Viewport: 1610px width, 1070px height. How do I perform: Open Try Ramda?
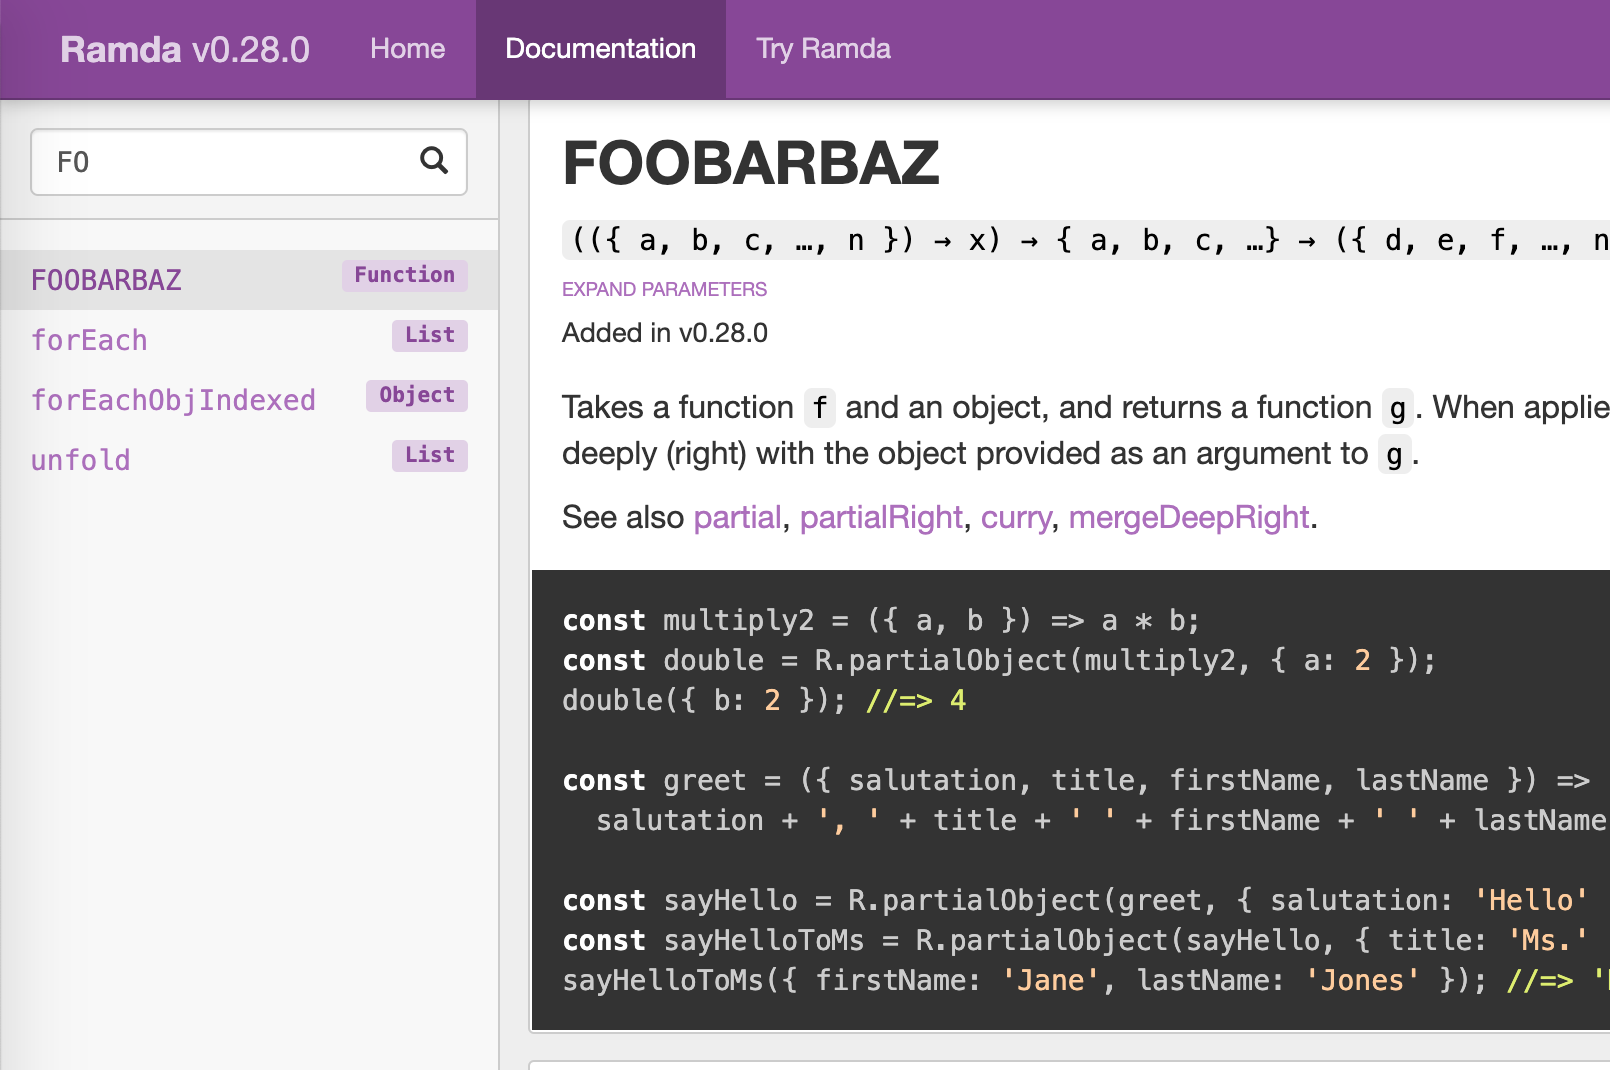pyautogui.click(x=822, y=48)
